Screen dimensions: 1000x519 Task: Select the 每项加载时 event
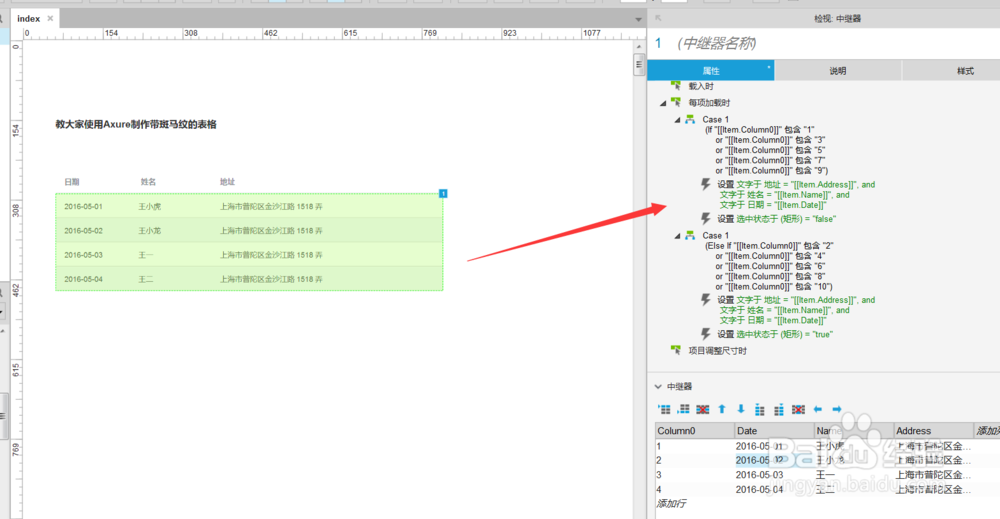709,103
